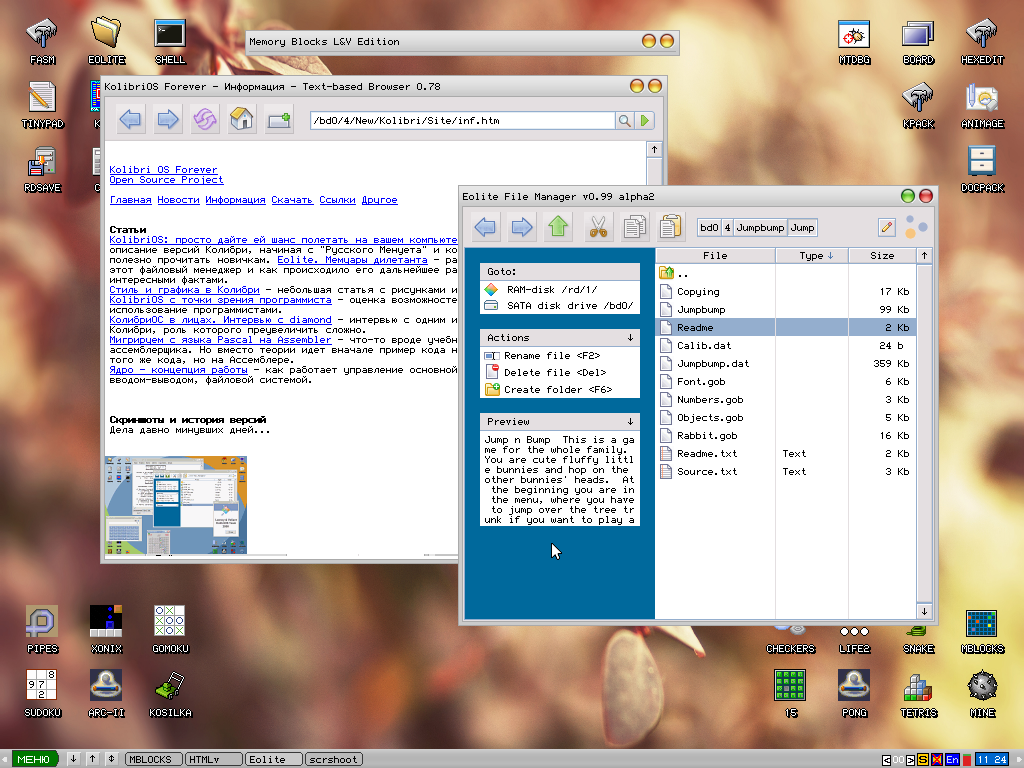
Task: Follow the Новости link
Action: click(178, 200)
